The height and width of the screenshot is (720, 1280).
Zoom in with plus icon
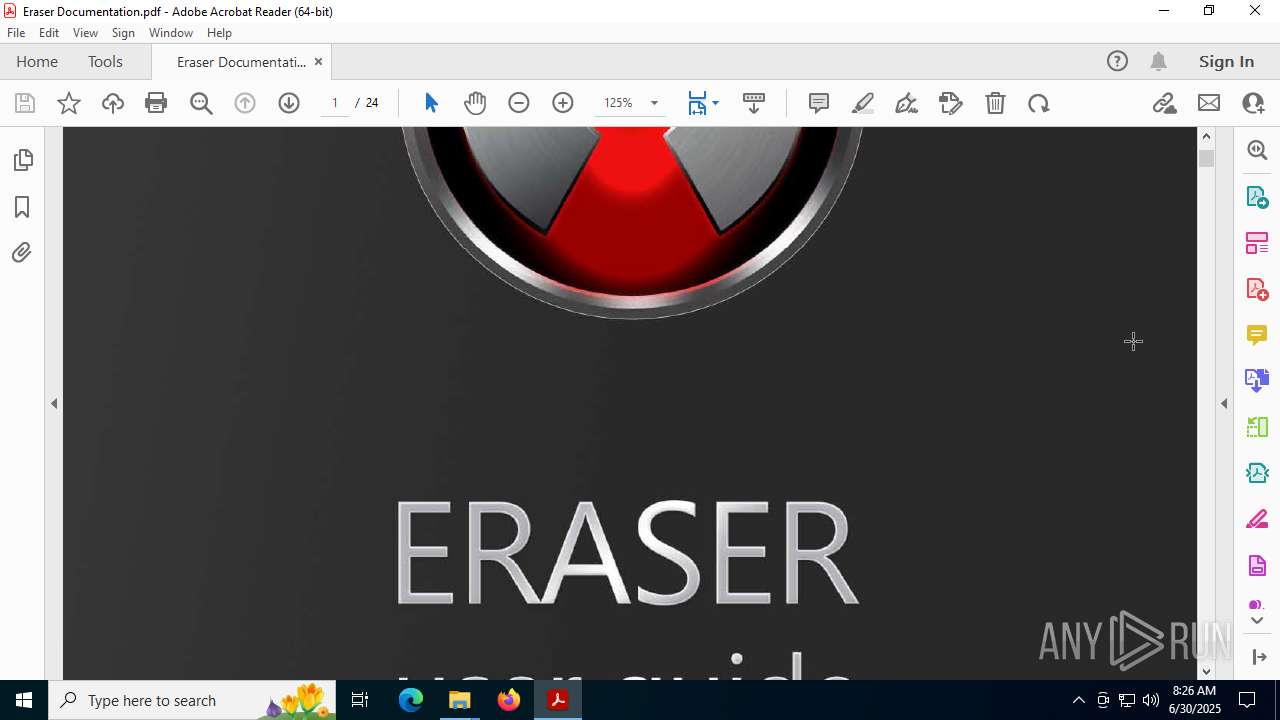click(563, 103)
